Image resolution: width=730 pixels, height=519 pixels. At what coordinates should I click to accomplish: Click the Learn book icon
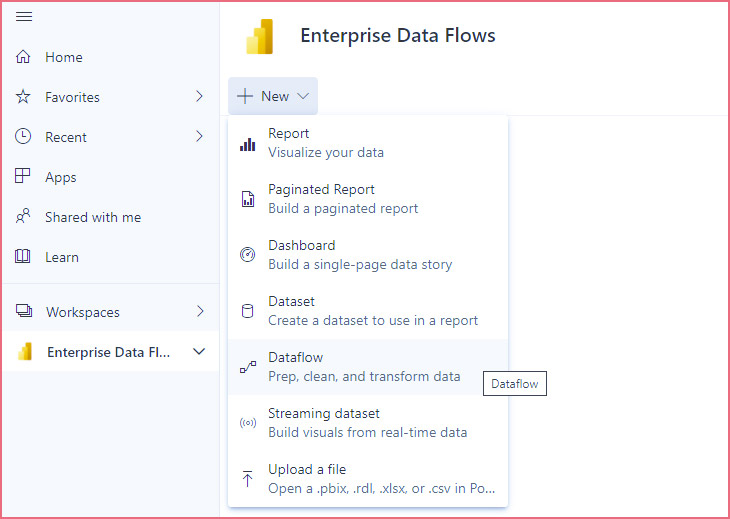coord(23,256)
